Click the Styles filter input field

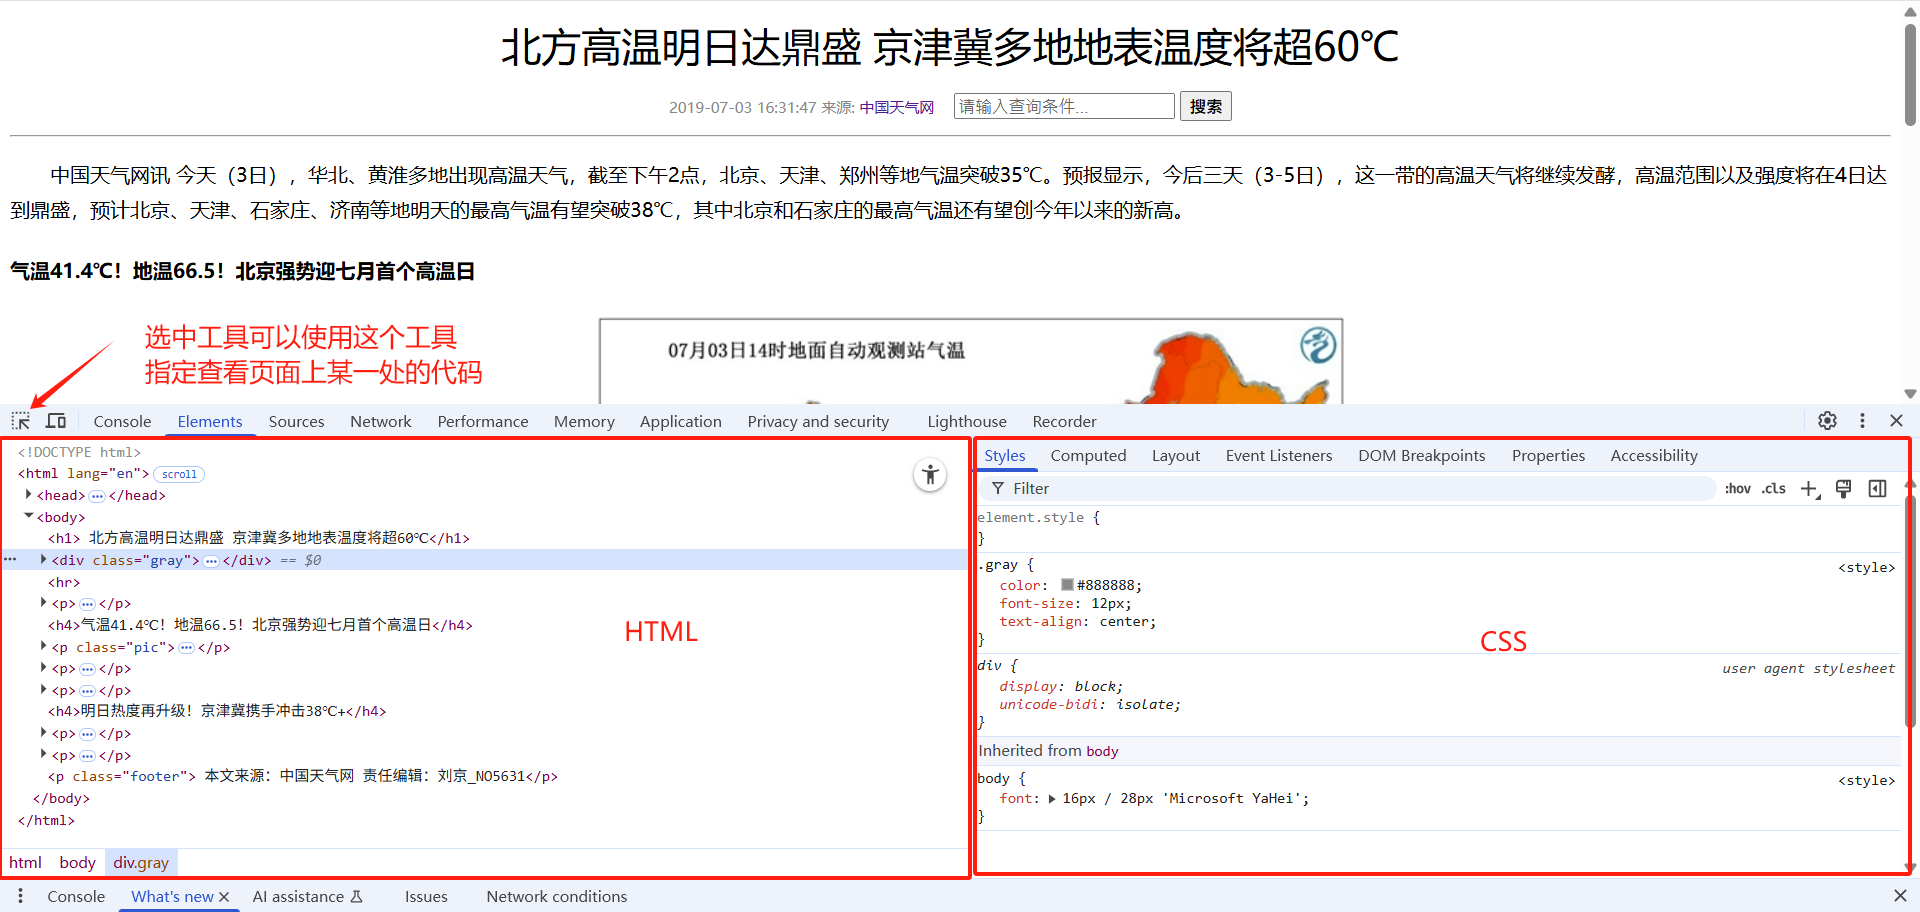click(x=1350, y=489)
